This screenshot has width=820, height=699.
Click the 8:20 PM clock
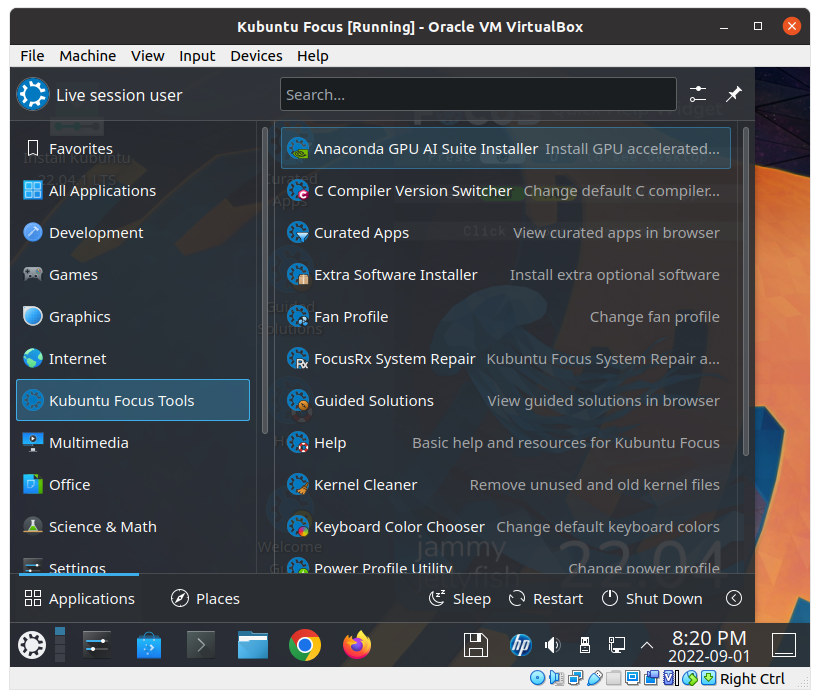(x=709, y=646)
